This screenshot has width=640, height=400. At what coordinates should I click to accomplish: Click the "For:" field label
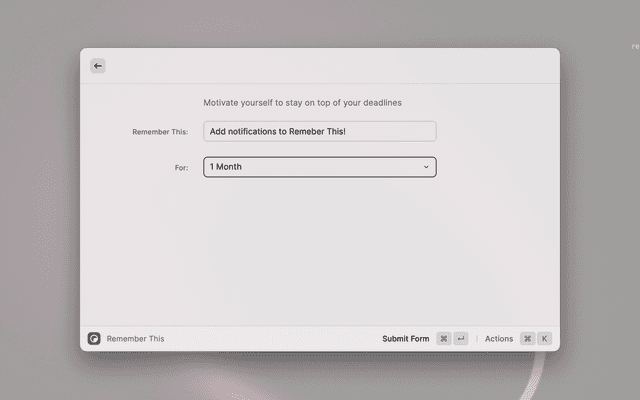point(181,168)
